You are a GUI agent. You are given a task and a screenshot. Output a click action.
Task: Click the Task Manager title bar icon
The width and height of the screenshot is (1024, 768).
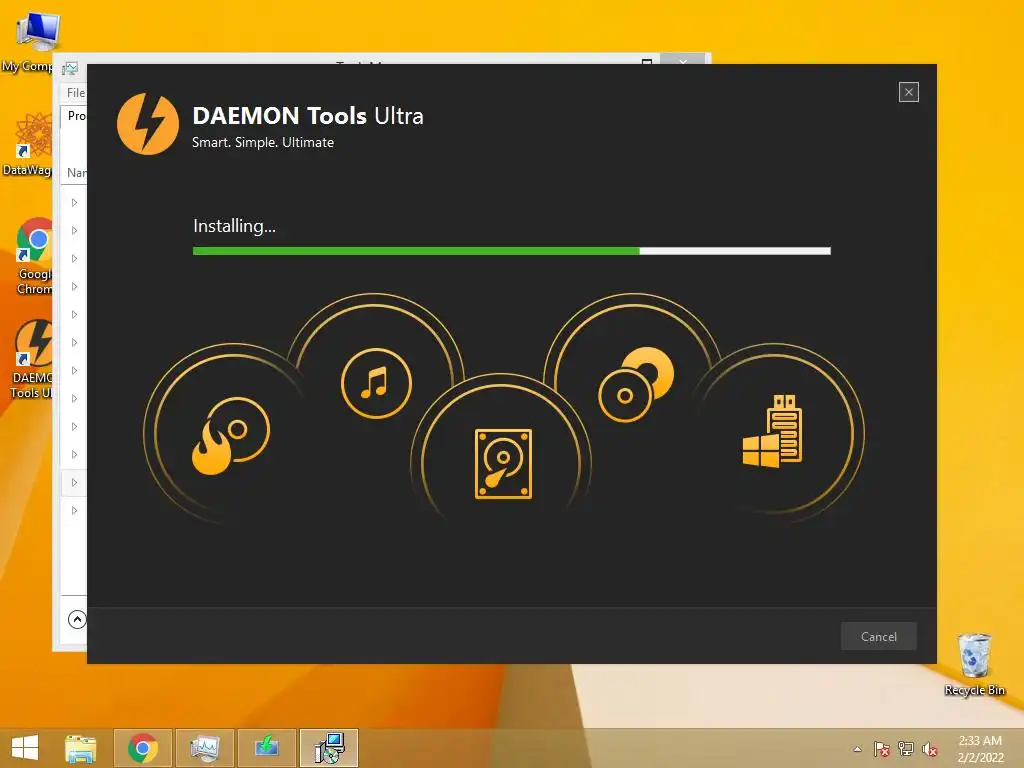pos(70,68)
